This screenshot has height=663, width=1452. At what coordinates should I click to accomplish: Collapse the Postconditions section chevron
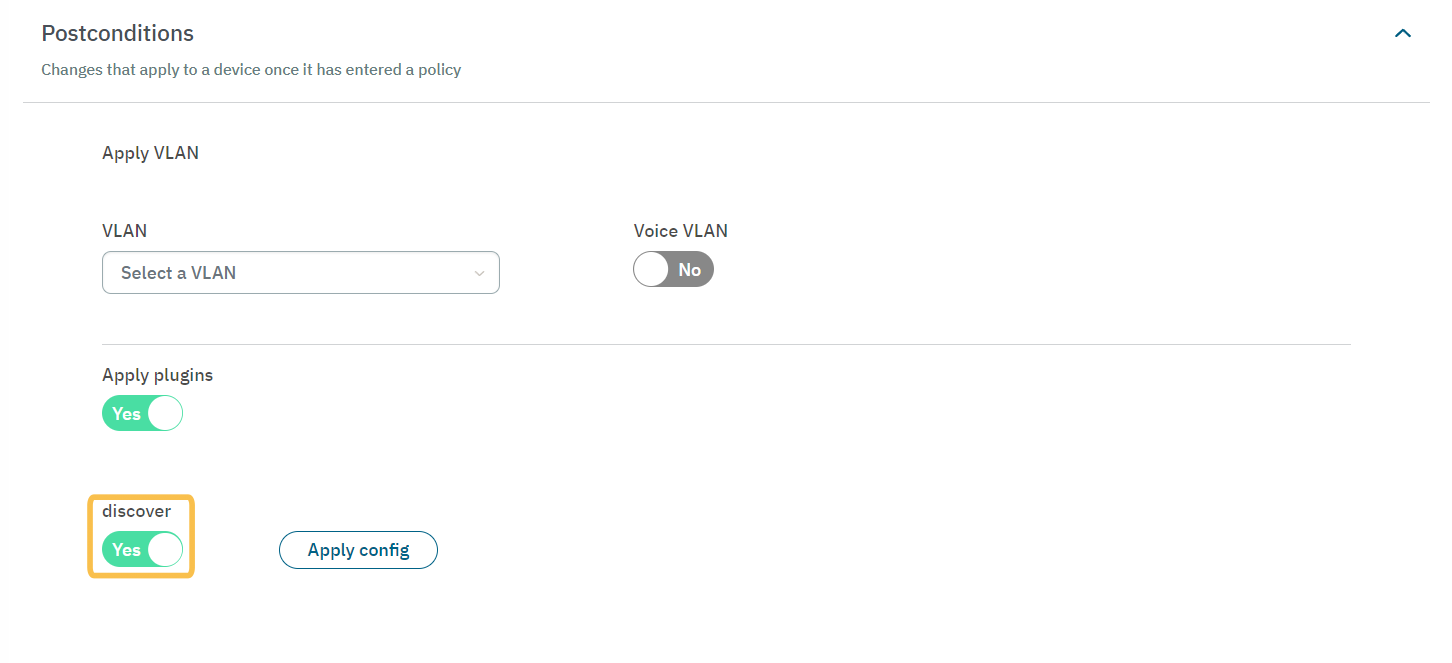click(1403, 33)
